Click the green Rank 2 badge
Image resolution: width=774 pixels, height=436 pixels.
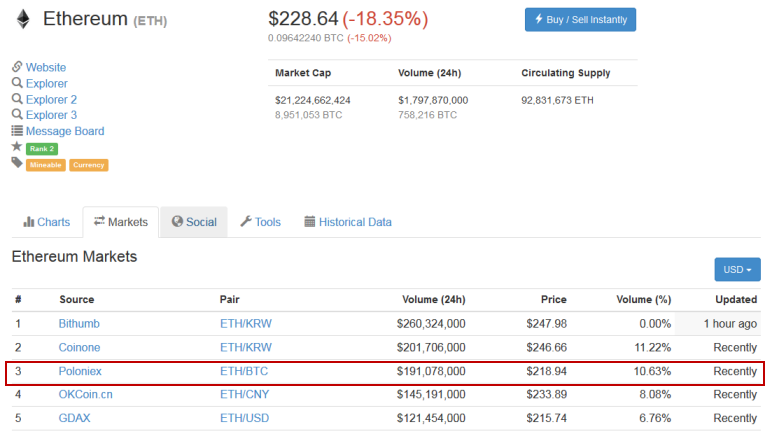42,149
